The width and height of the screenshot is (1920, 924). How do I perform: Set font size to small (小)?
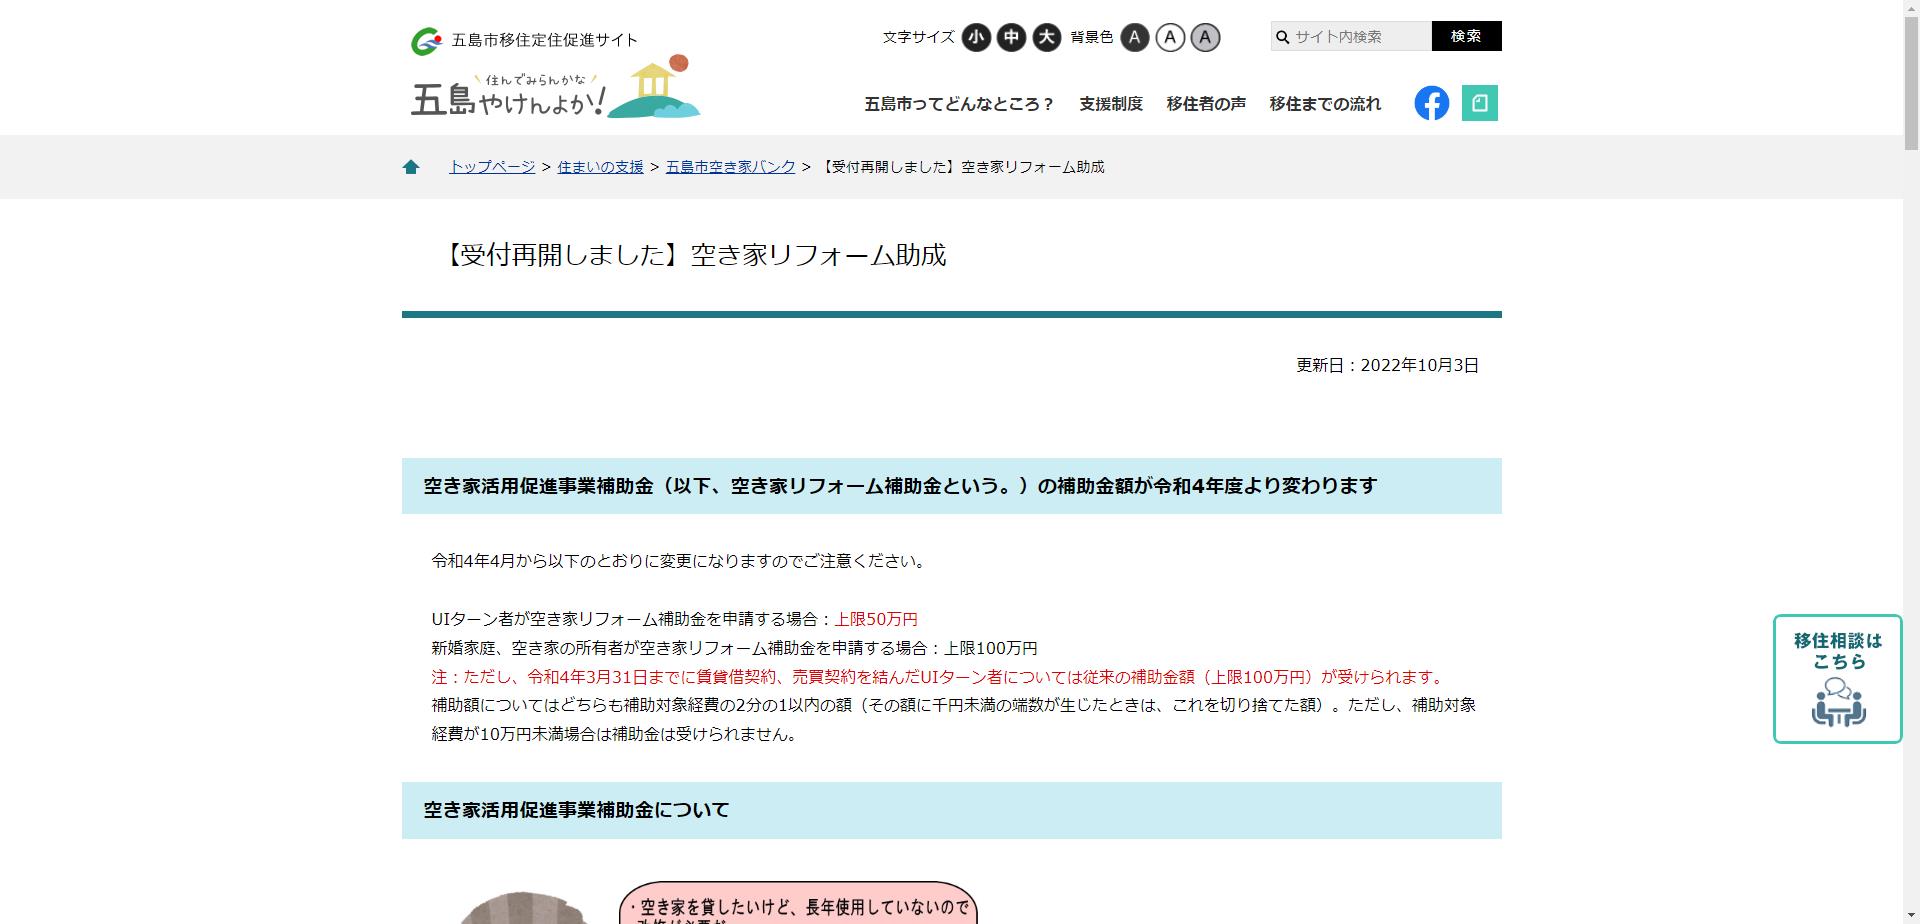(x=976, y=38)
